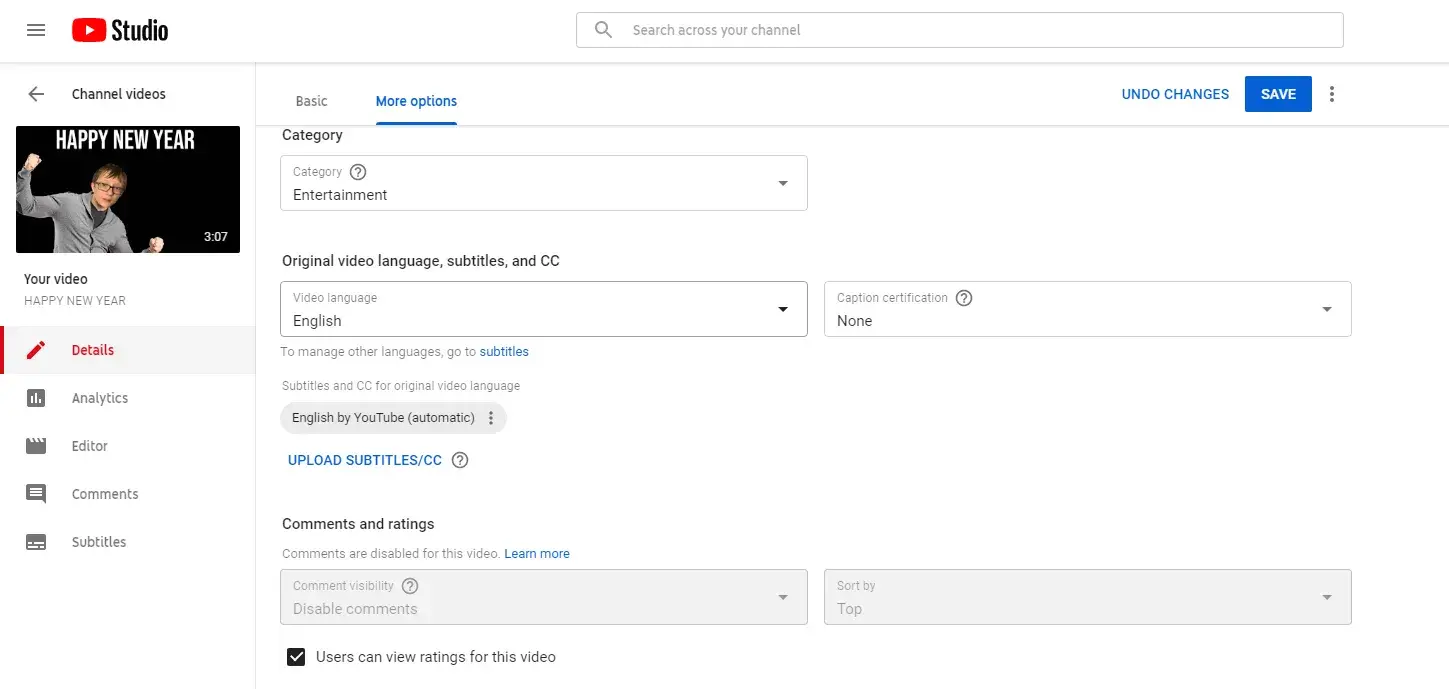Switch to the Basic tab
This screenshot has width=1449, height=689.
click(x=311, y=101)
